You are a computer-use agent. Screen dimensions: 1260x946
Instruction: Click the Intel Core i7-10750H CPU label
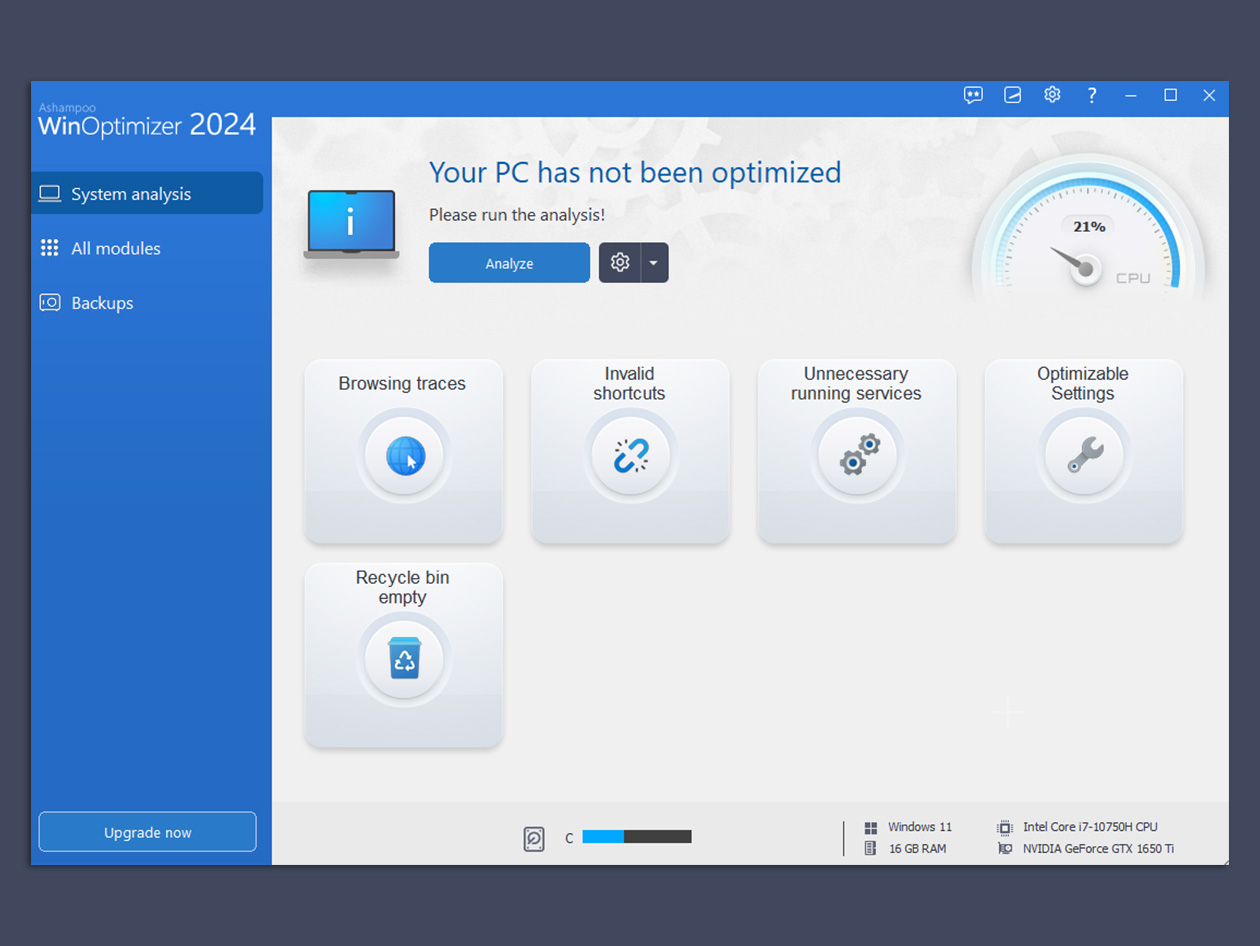1090,827
